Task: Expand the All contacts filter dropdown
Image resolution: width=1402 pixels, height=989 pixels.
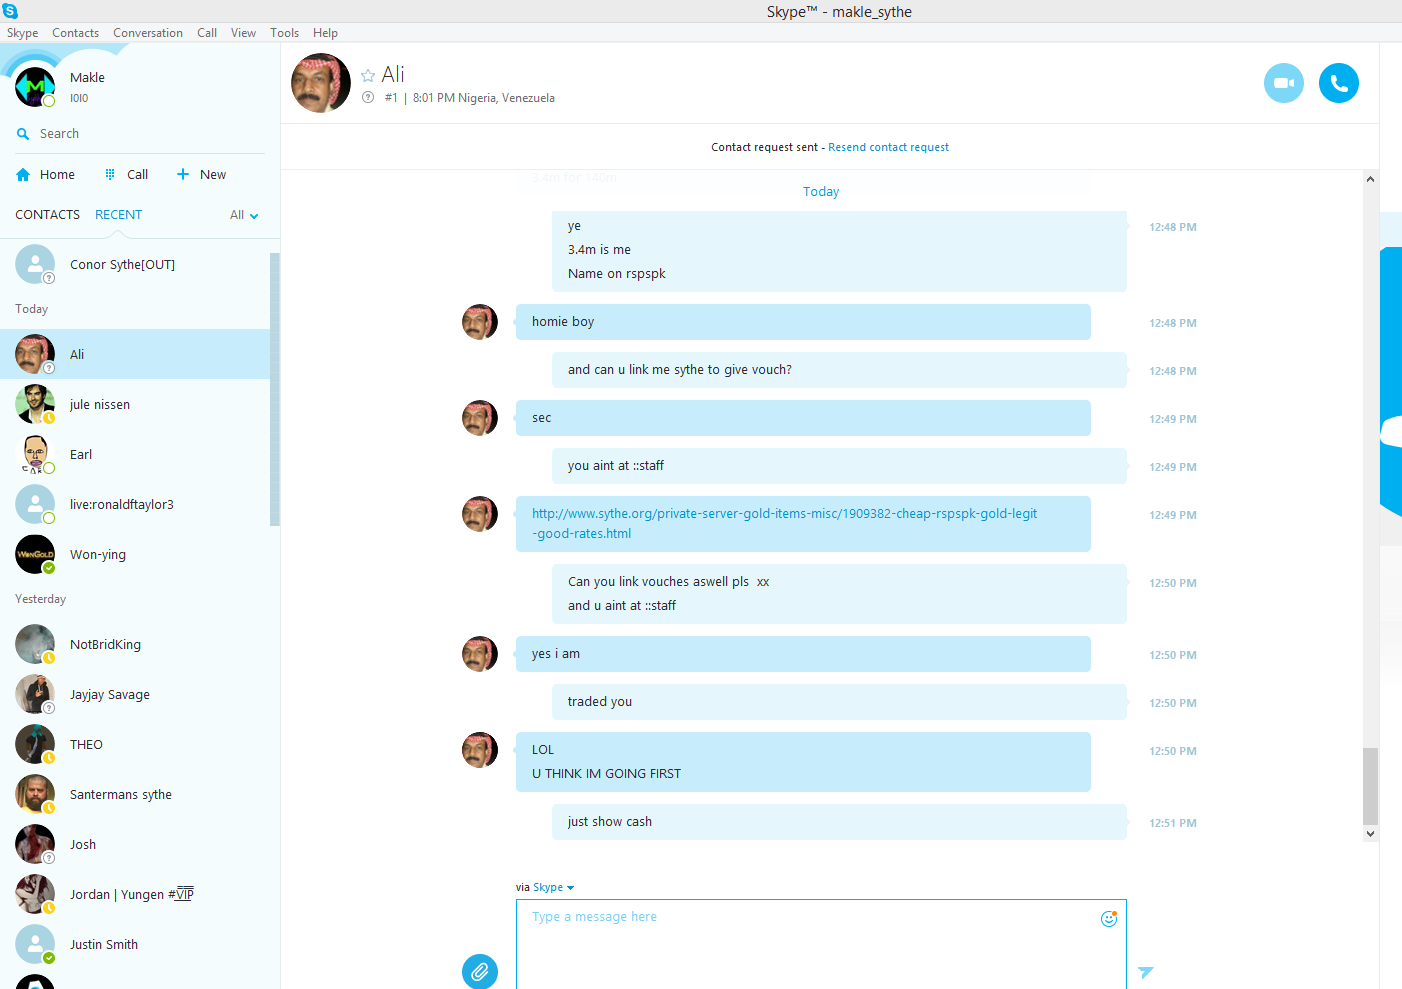Action: tap(244, 215)
